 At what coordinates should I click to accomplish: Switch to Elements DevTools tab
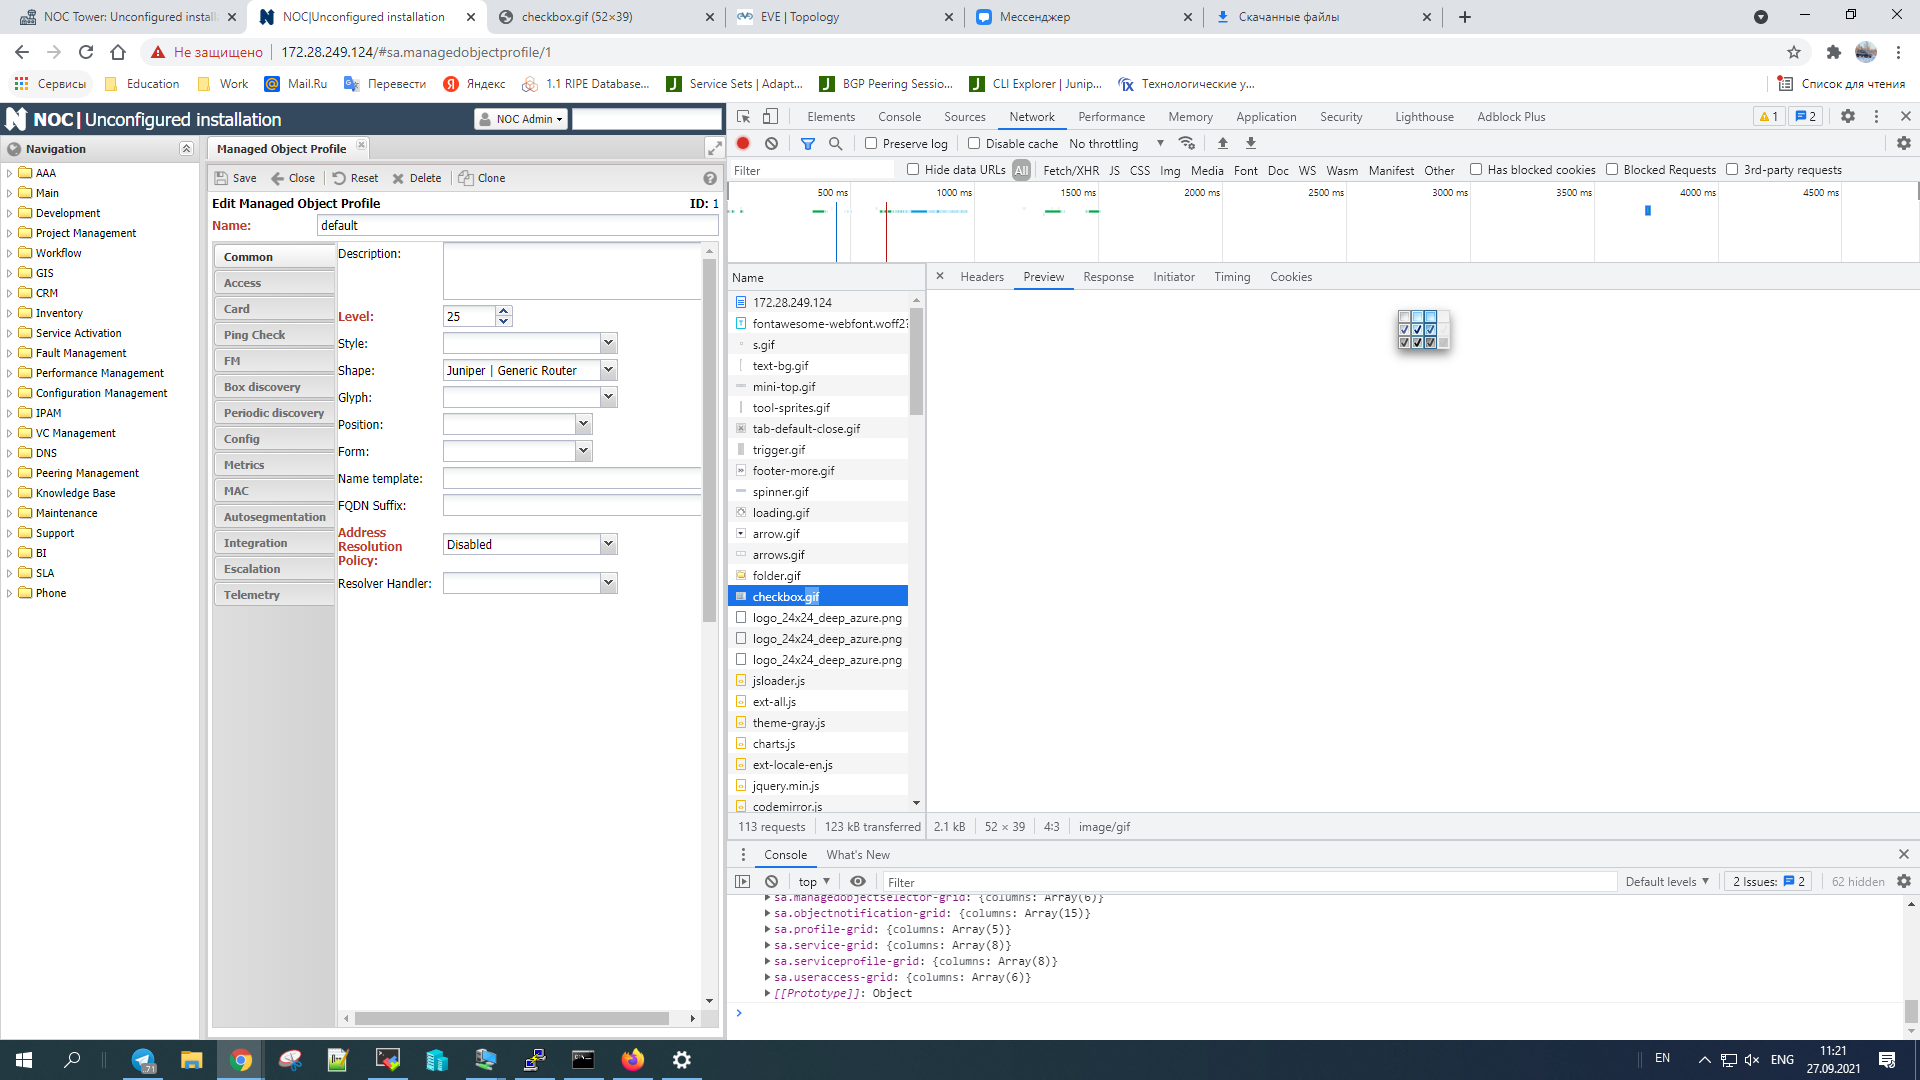[x=831, y=117]
